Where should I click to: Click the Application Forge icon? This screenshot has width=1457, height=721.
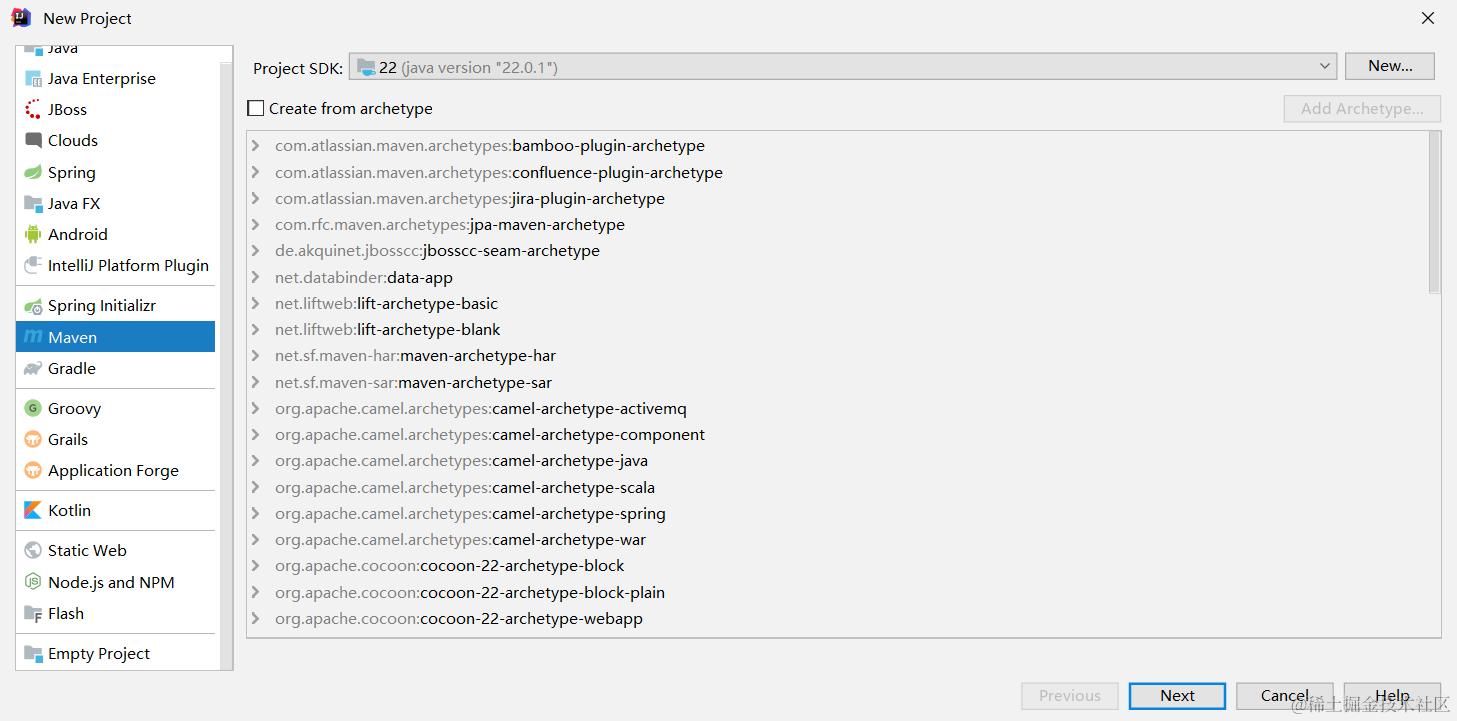(x=33, y=471)
